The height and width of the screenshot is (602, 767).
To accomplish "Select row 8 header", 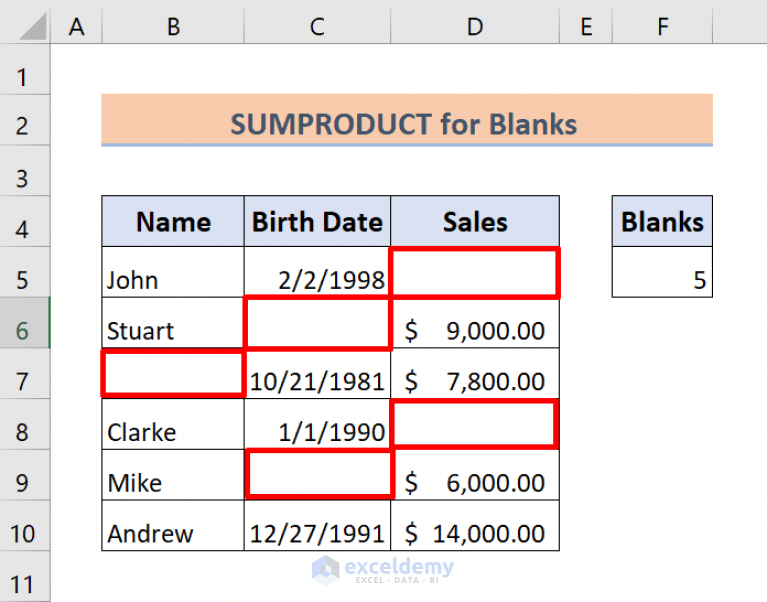I will click(x=25, y=424).
